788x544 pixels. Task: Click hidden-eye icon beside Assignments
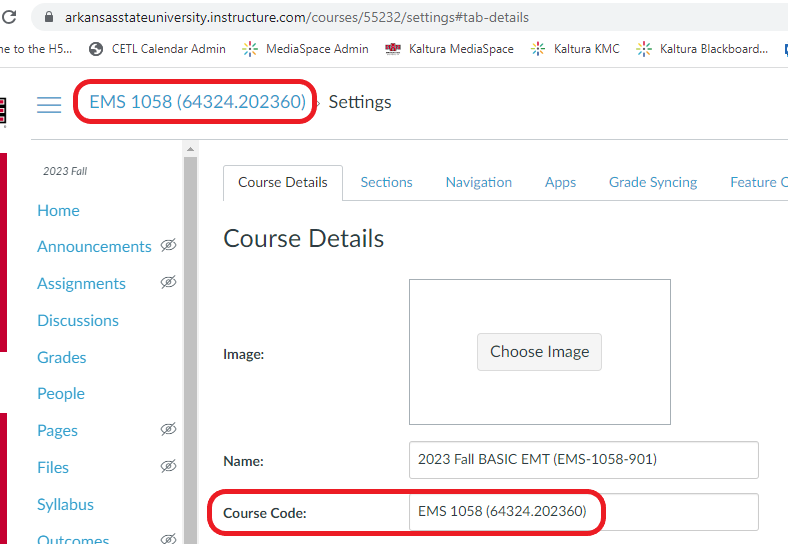tap(168, 282)
